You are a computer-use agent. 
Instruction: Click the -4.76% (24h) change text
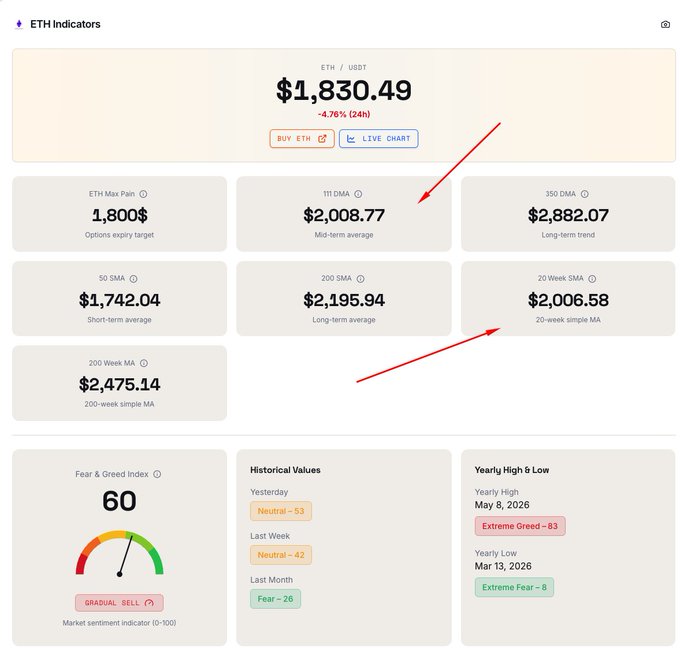point(344,114)
